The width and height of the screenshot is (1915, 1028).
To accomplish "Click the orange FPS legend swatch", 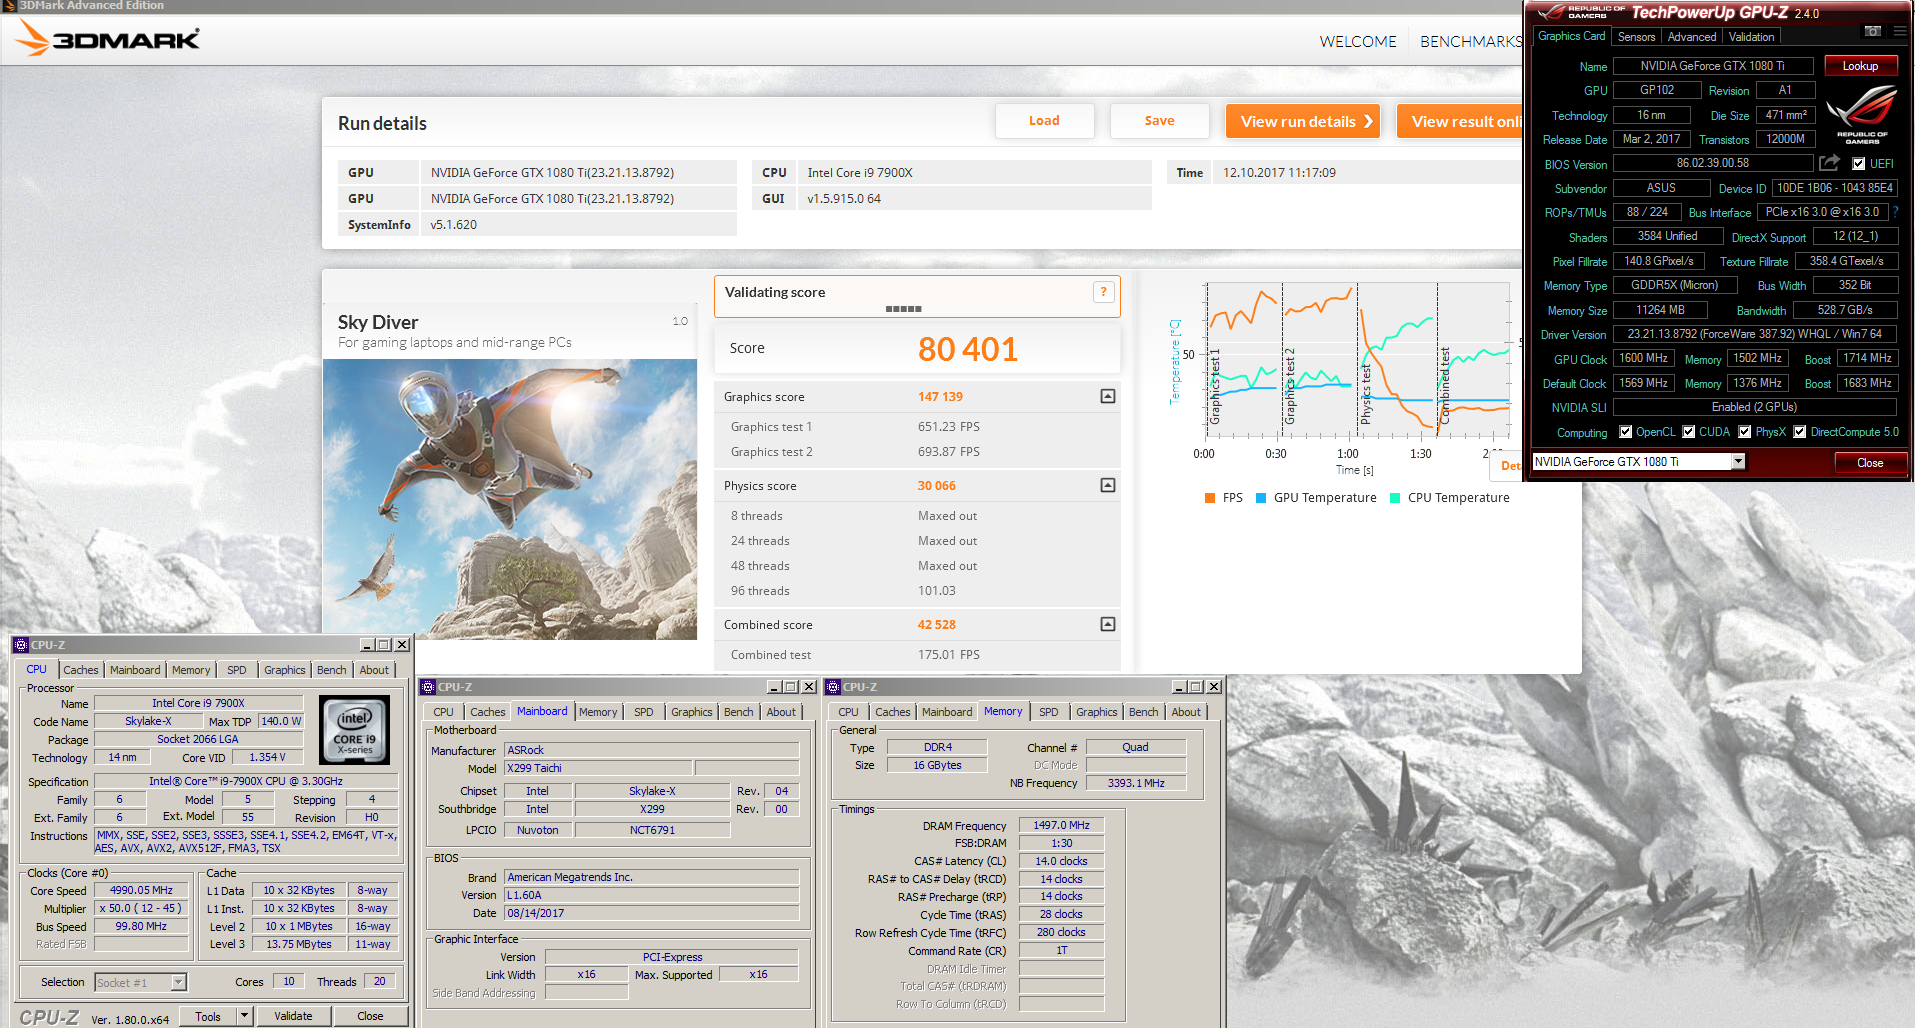I will [x=1210, y=498].
